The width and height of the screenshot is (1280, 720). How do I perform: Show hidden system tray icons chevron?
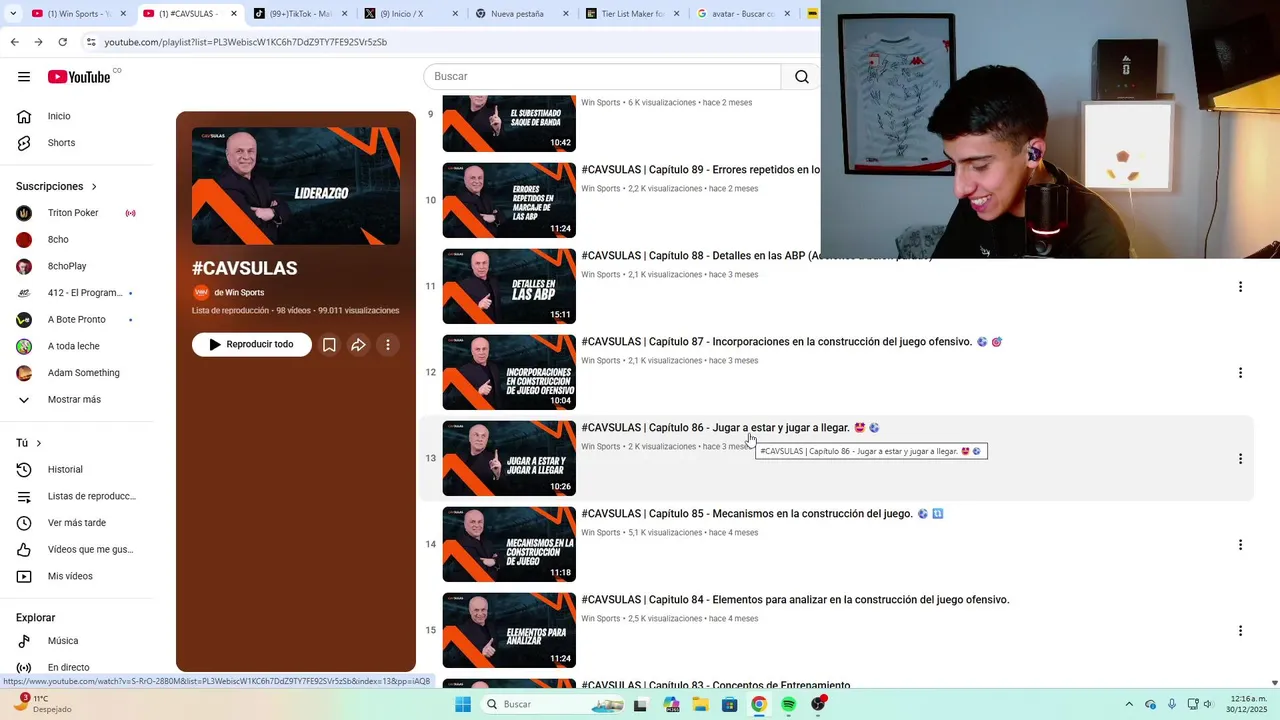coord(1129,704)
